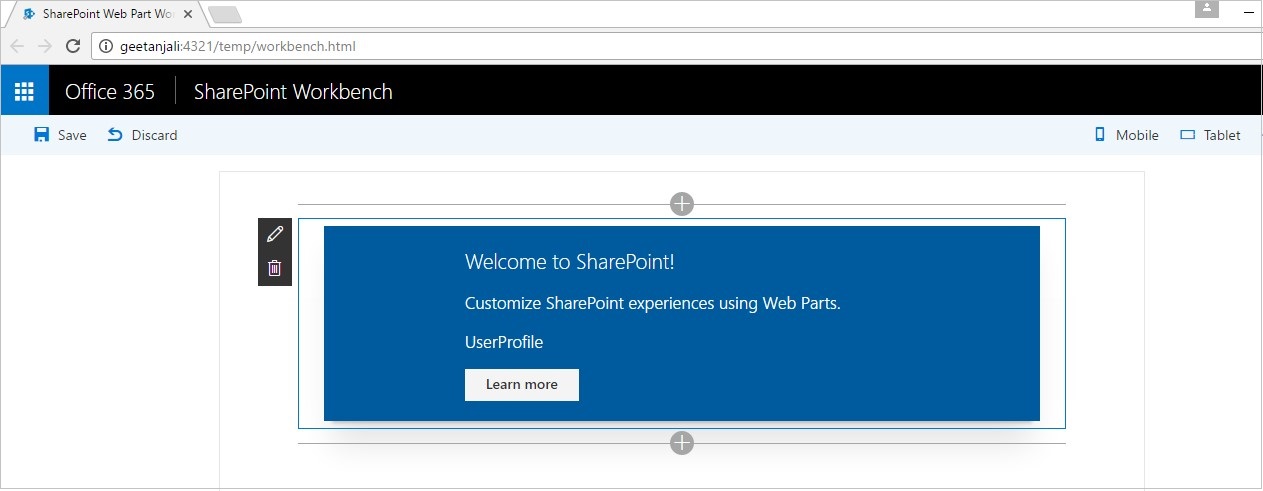
Task: Add web part with bottom plus icon
Action: point(681,443)
